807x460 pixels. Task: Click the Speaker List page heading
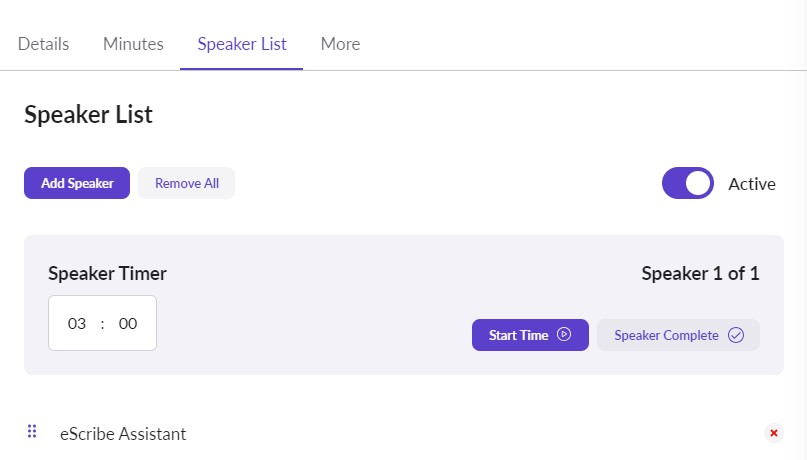(x=88, y=114)
